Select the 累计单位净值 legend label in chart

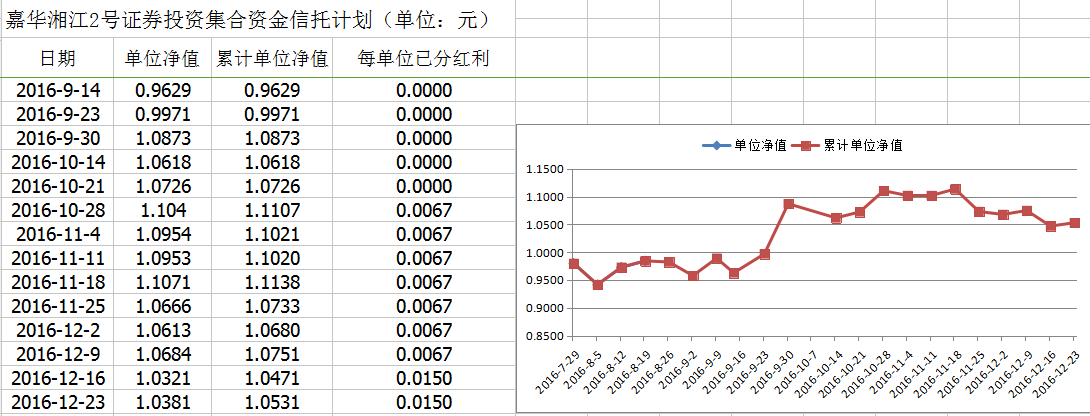[862, 146]
